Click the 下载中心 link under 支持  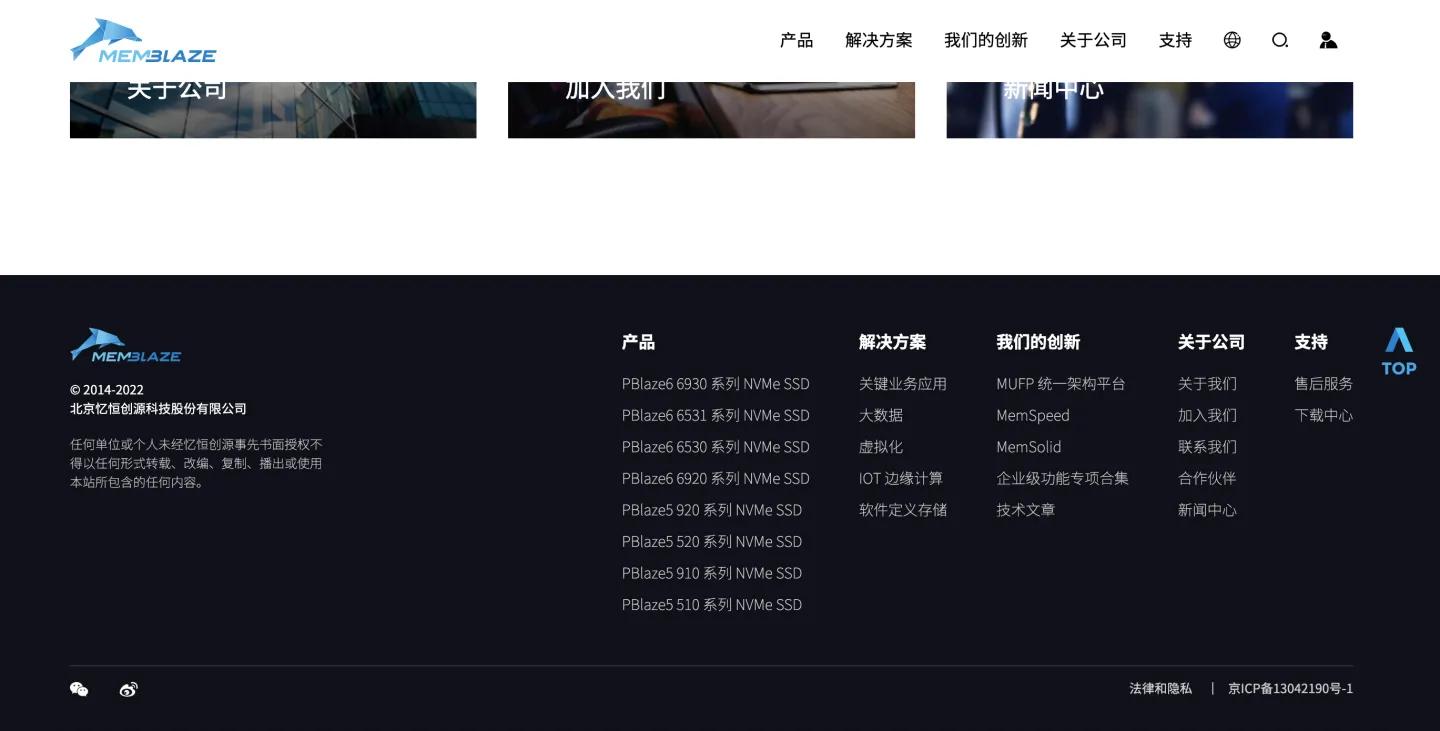(1323, 415)
